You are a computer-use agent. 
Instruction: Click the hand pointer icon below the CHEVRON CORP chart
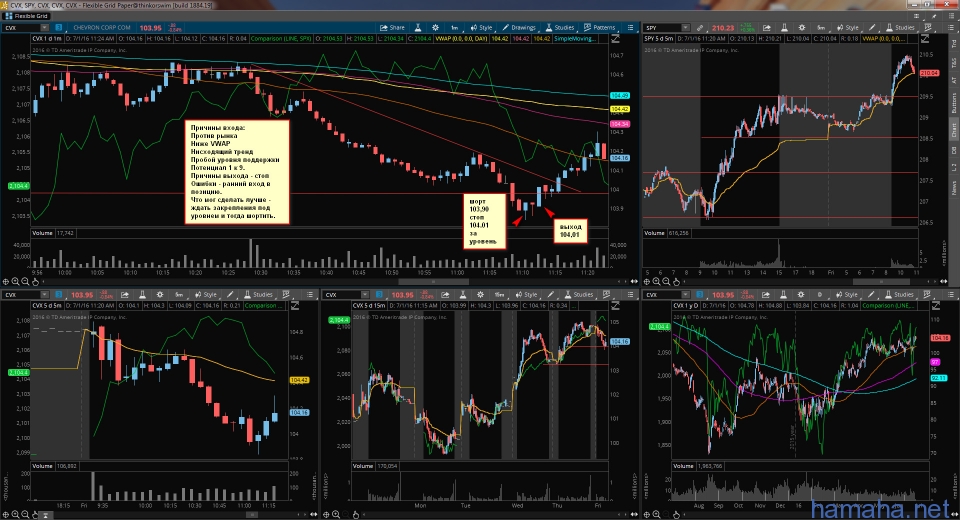point(36,282)
